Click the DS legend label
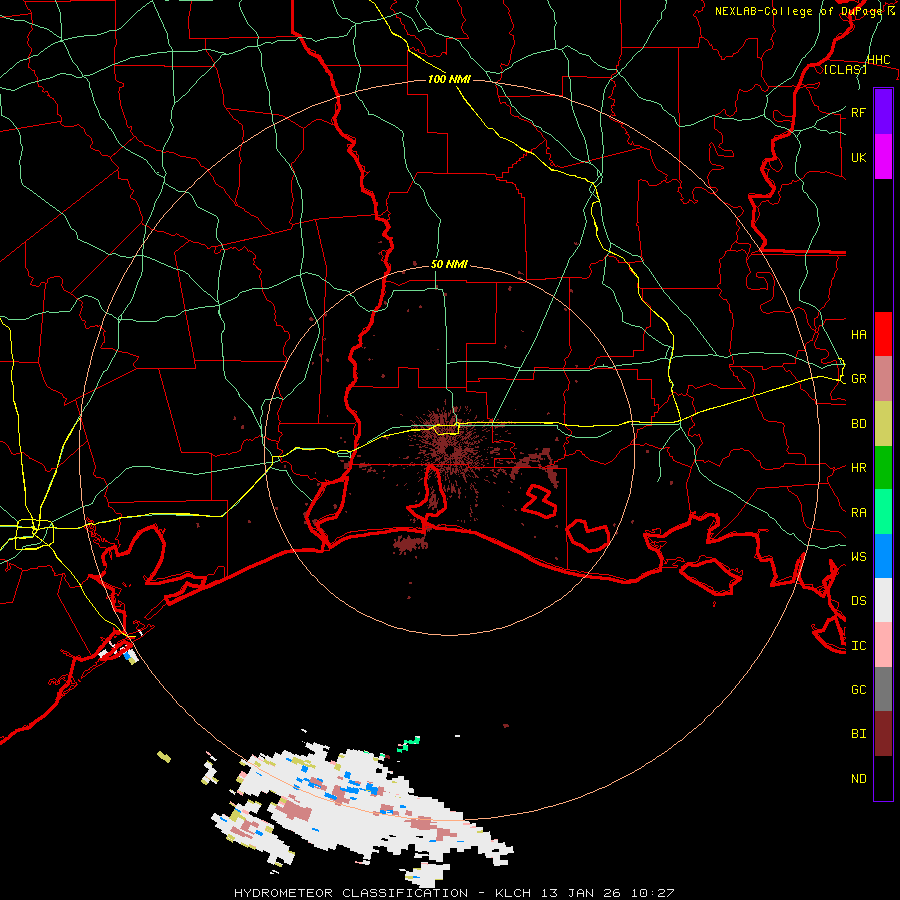Image resolution: width=900 pixels, height=900 pixels. [858, 600]
